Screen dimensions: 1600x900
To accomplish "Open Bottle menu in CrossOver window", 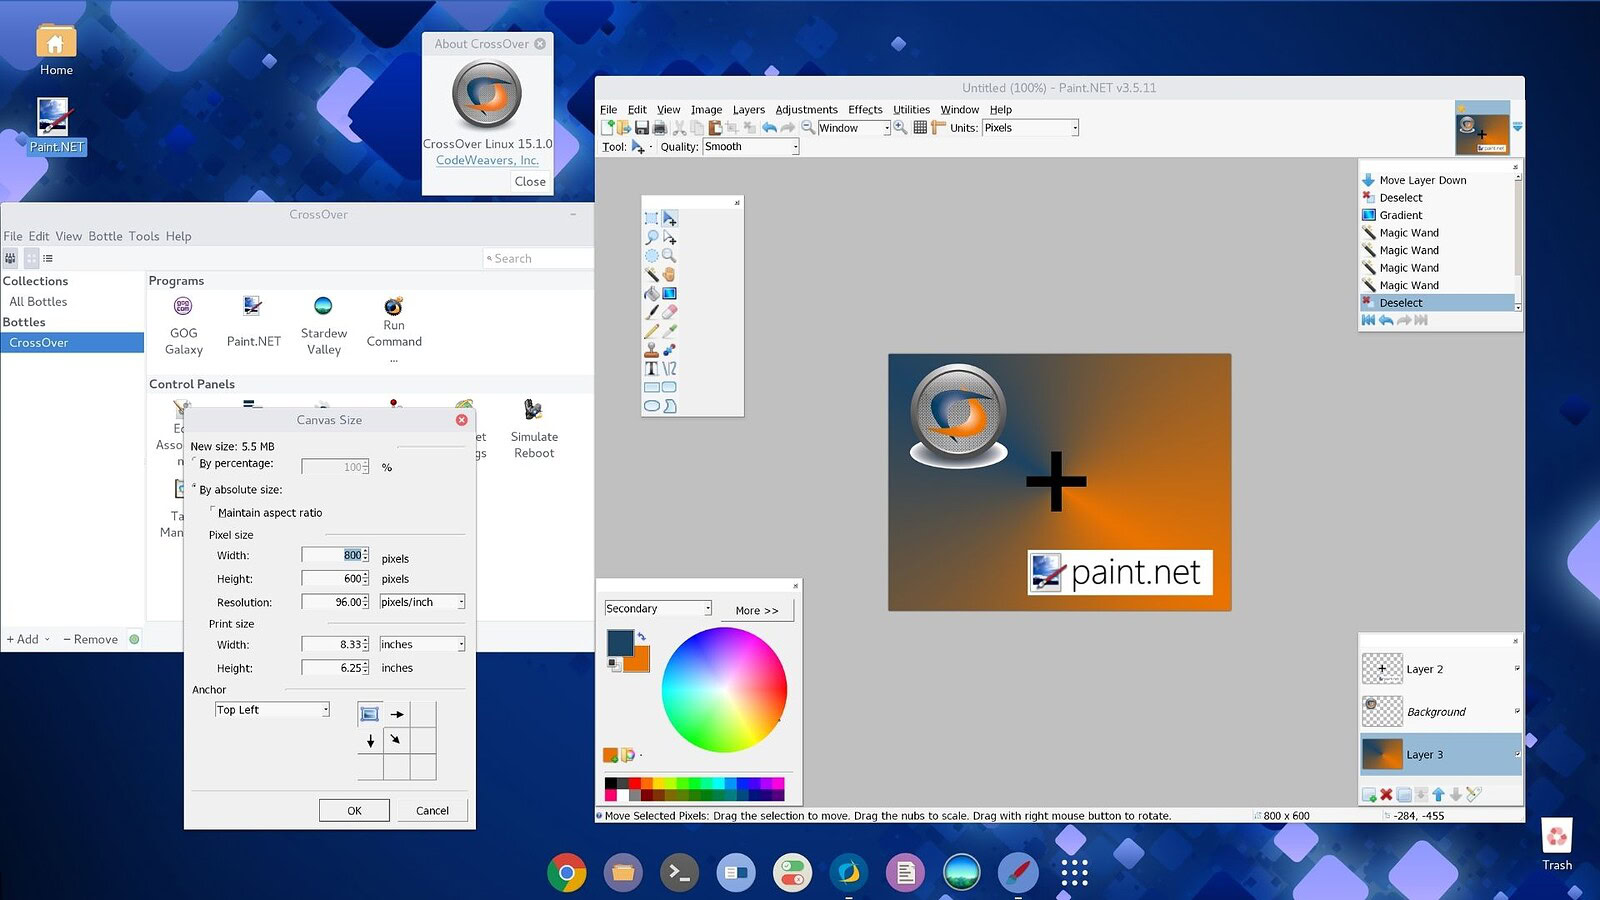I will tap(105, 236).
